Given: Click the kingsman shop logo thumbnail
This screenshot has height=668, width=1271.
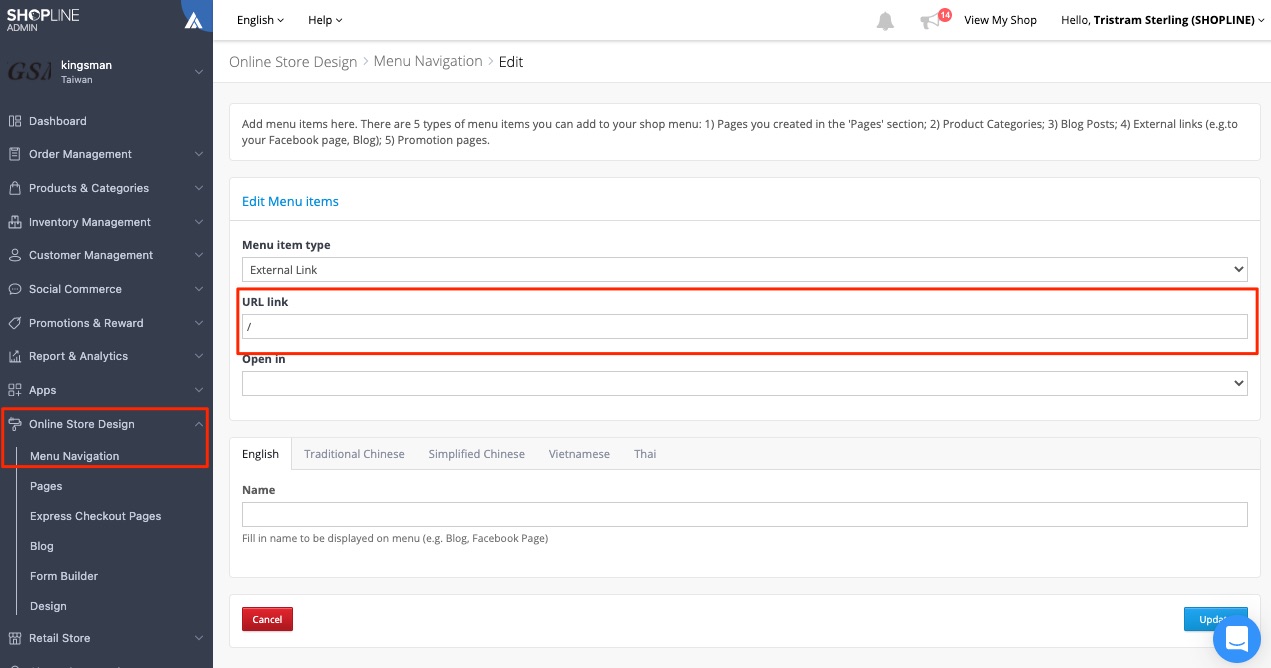Looking at the screenshot, I should pyautogui.click(x=29, y=72).
